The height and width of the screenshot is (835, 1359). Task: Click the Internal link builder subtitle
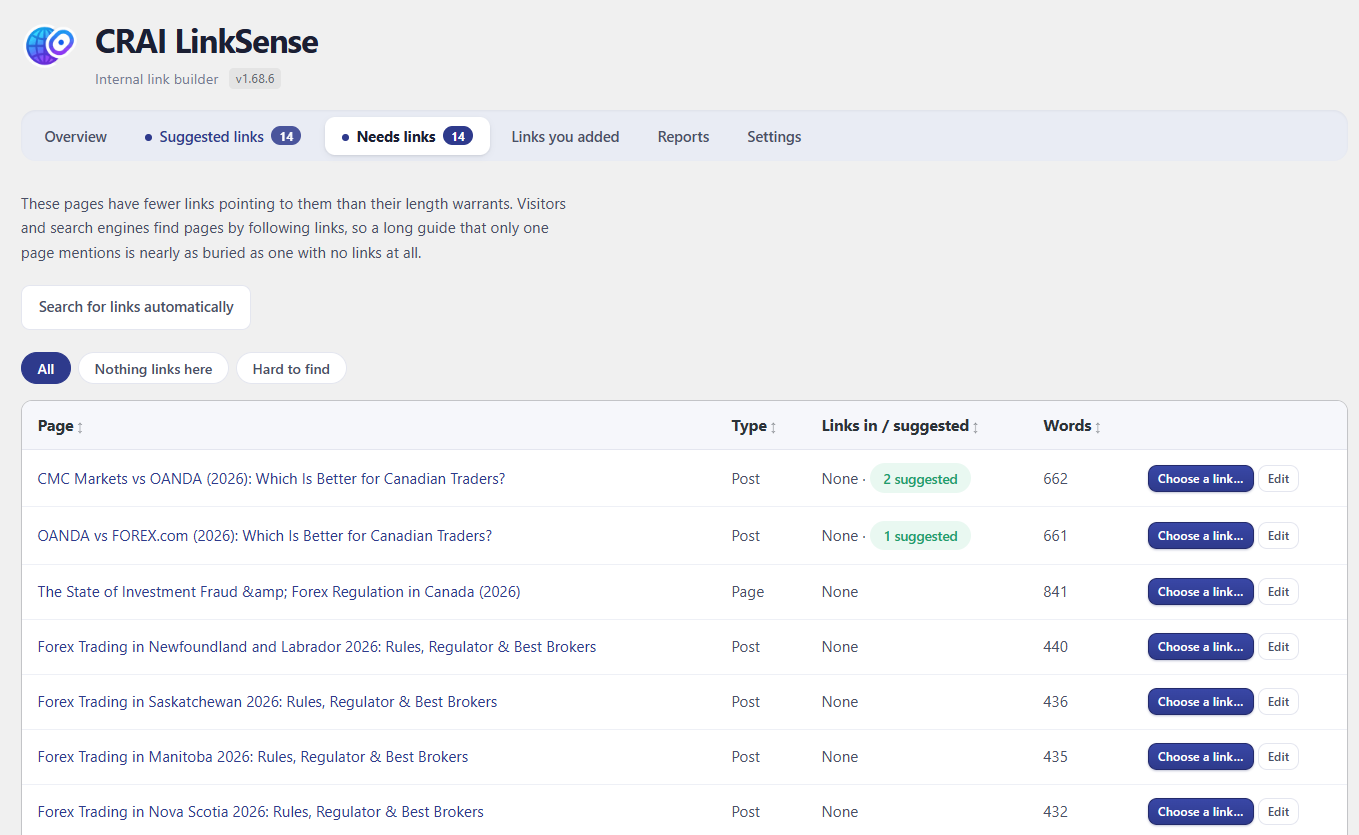pos(157,79)
